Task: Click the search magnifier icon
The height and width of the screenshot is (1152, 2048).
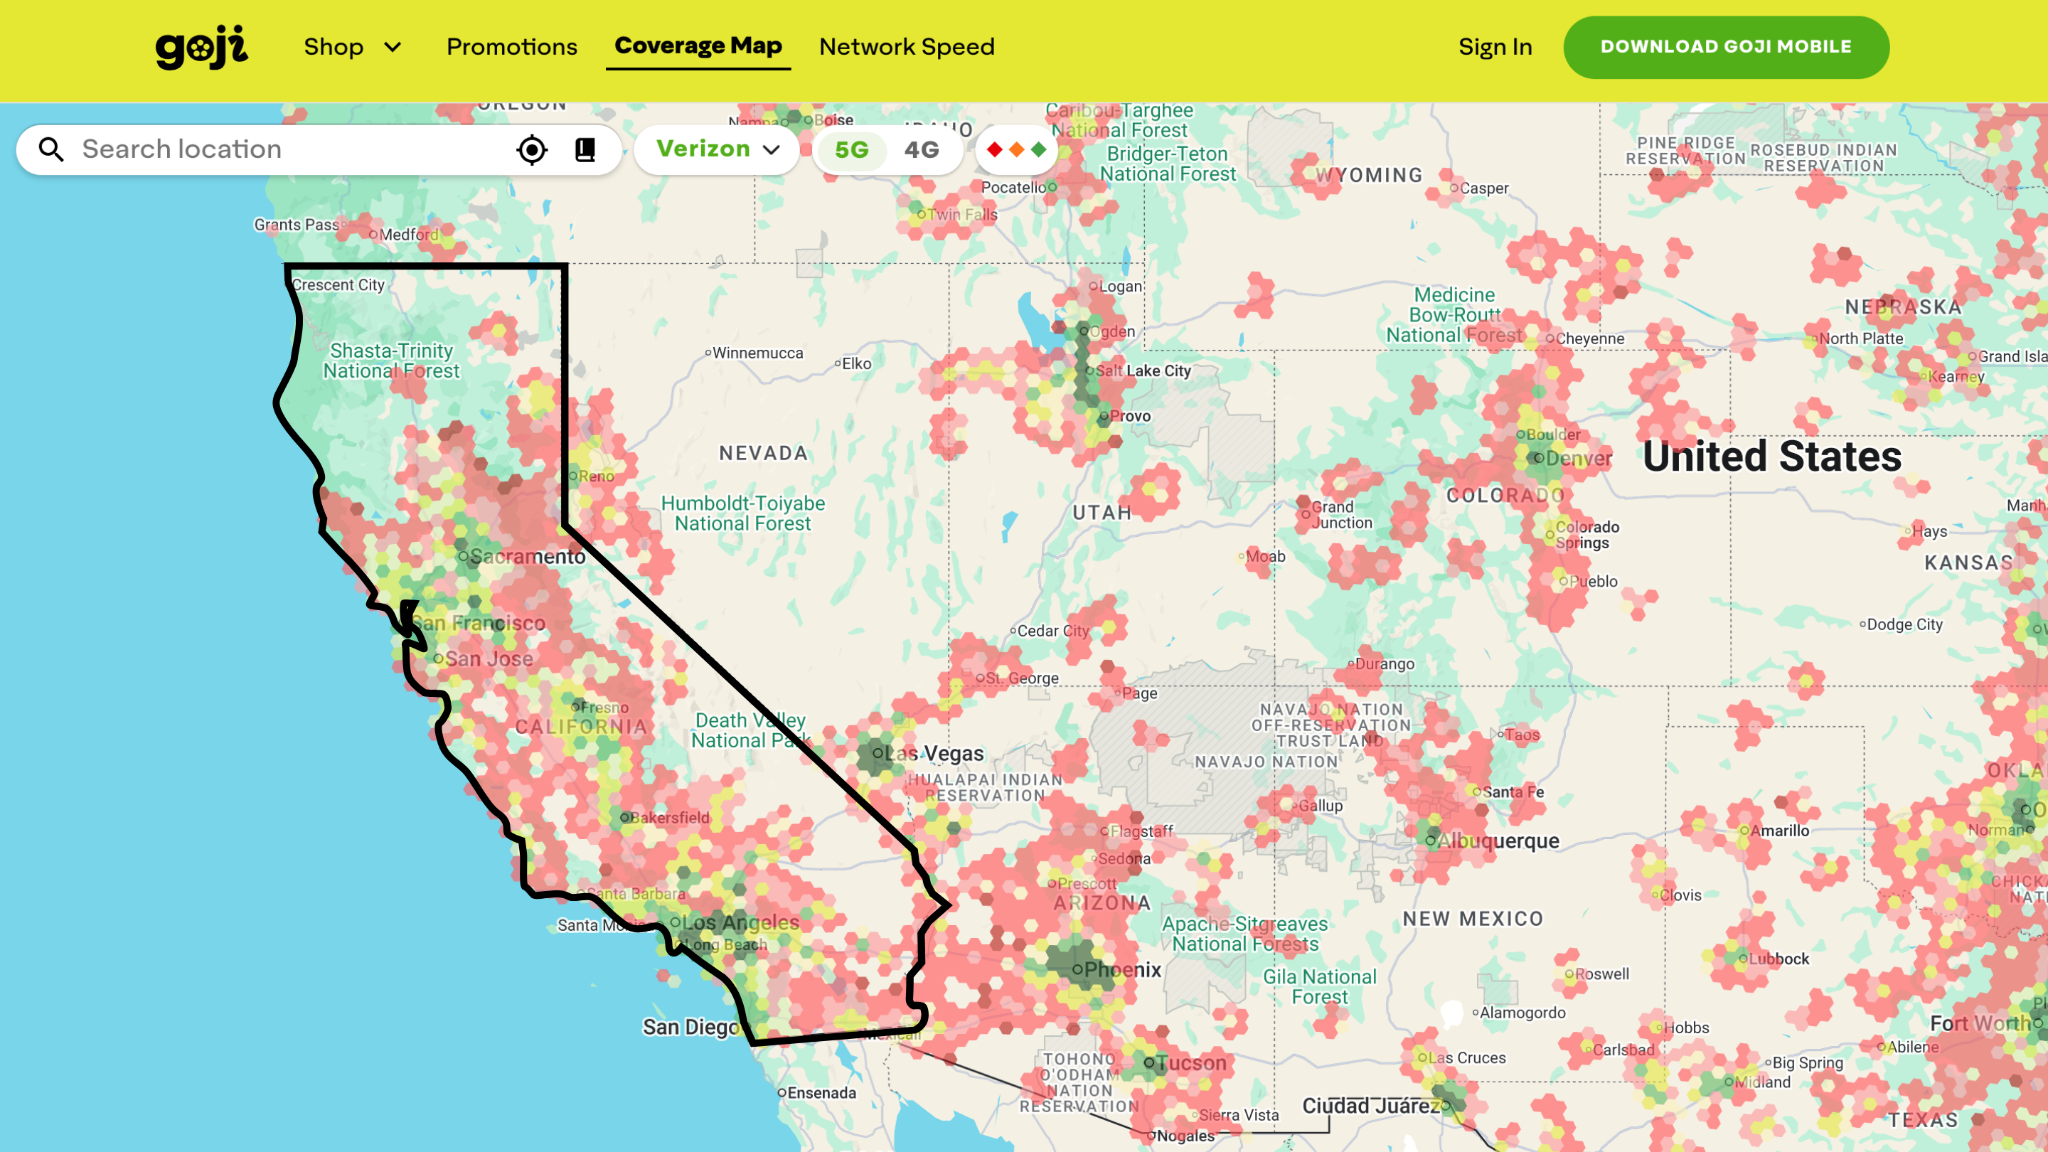Action: click(x=51, y=150)
